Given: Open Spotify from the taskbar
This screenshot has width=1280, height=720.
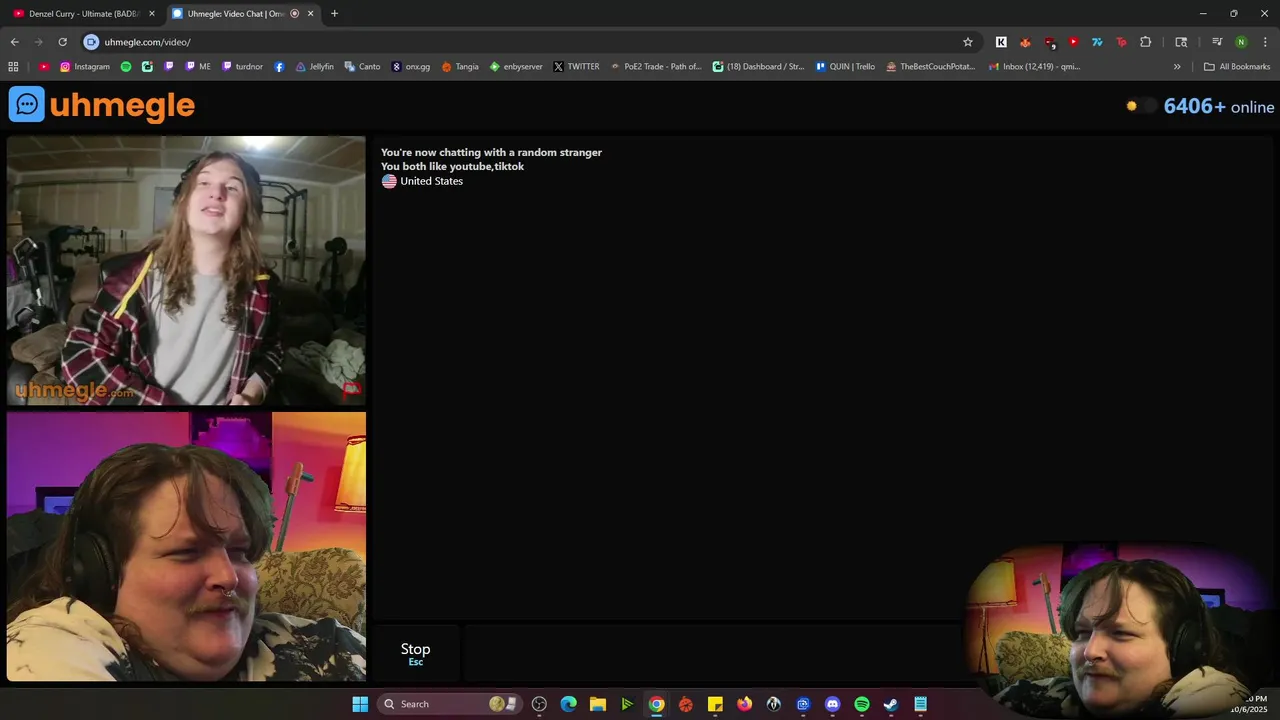Looking at the screenshot, I should (861, 704).
